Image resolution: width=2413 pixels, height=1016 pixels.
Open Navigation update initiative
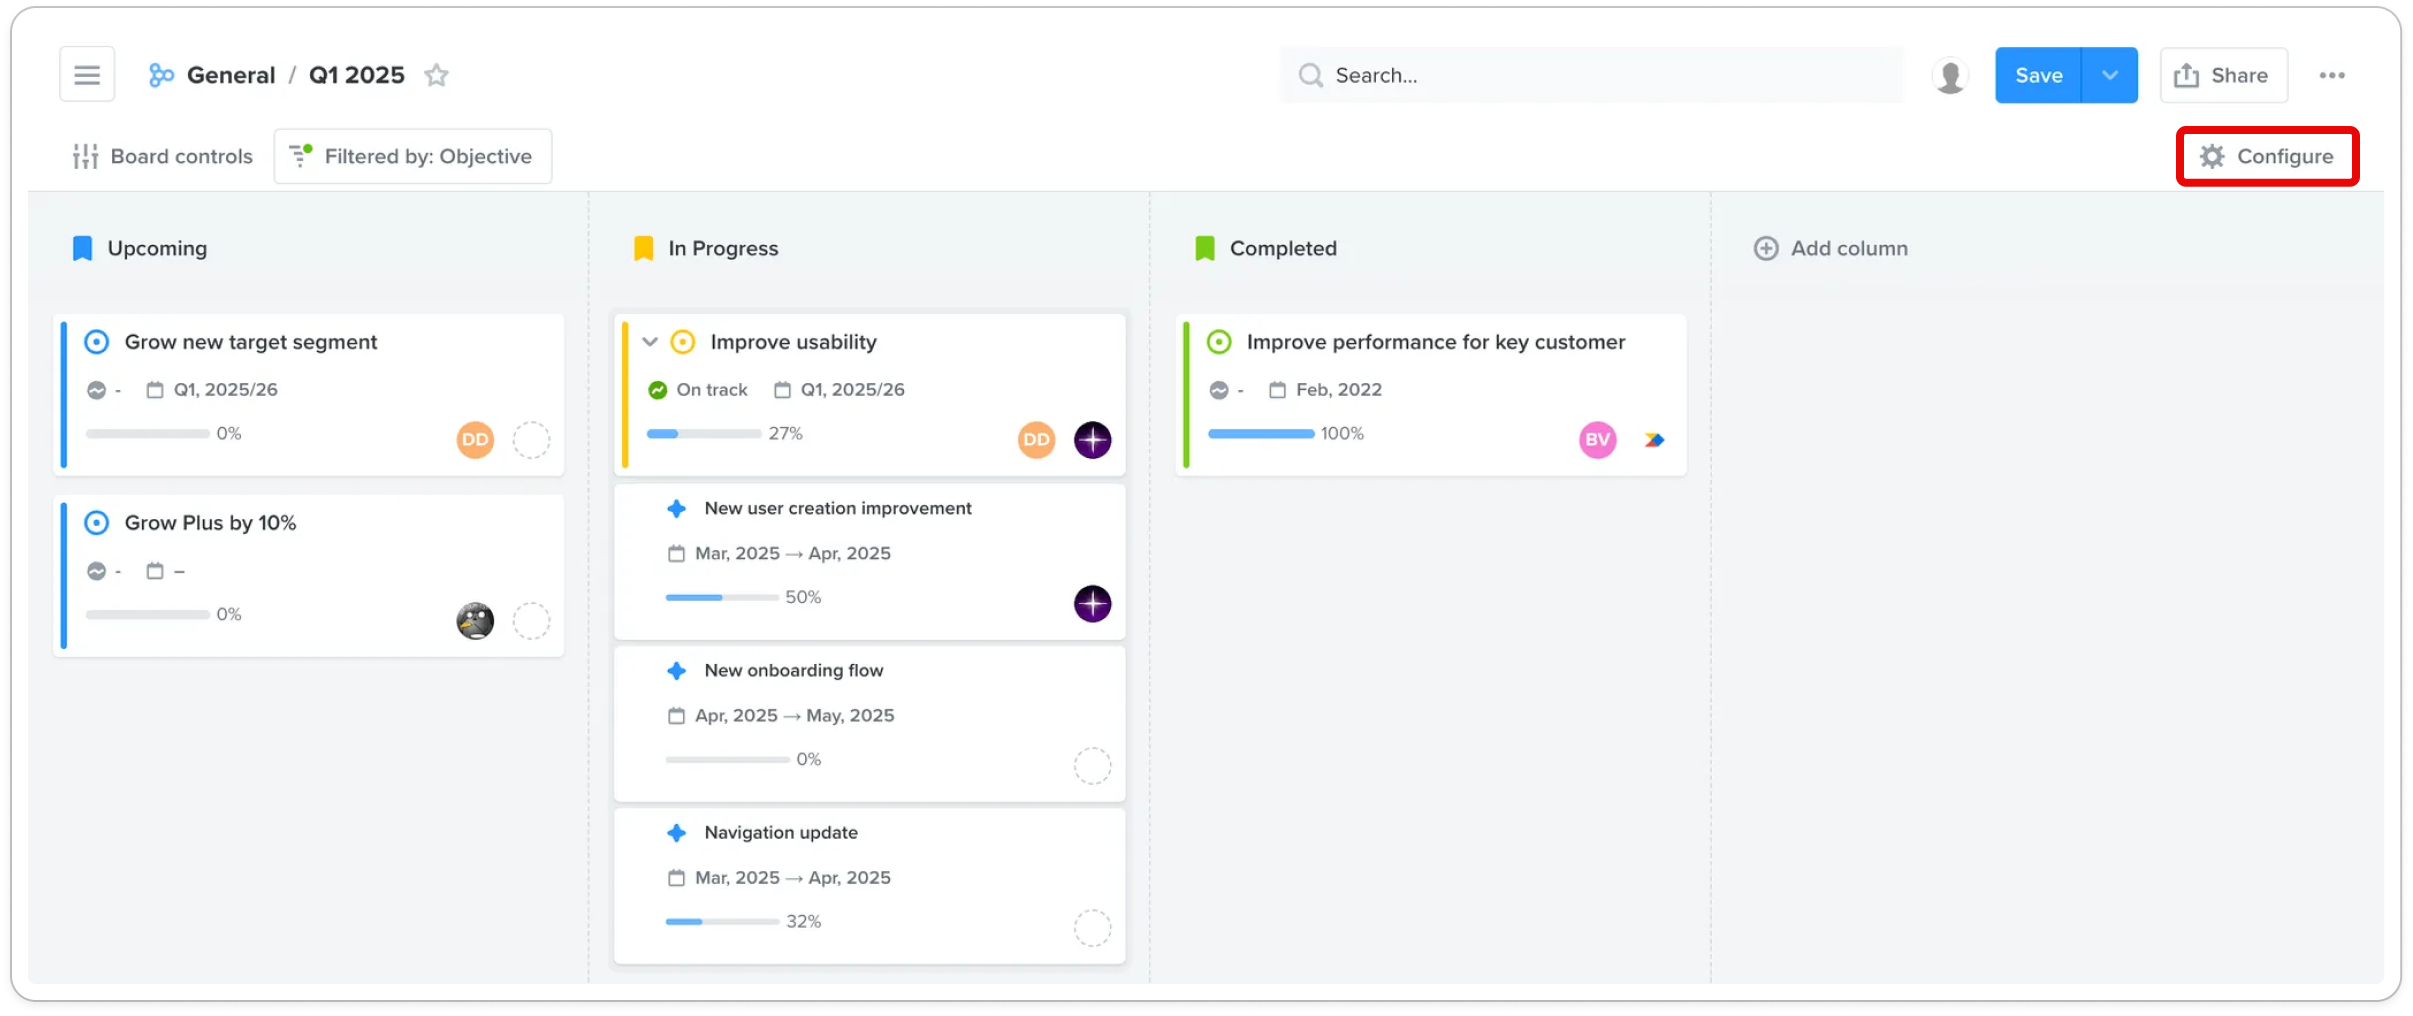tap(870, 886)
